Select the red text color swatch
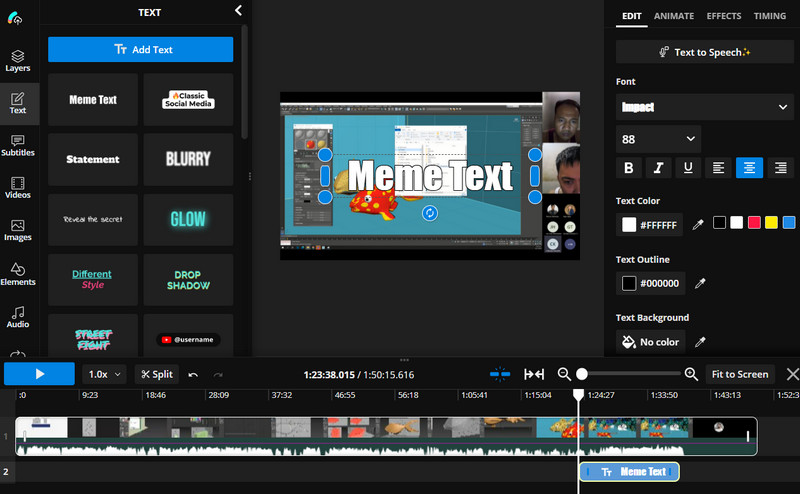The image size is (800, 494). pyautogui.click(x=754, y=222)
